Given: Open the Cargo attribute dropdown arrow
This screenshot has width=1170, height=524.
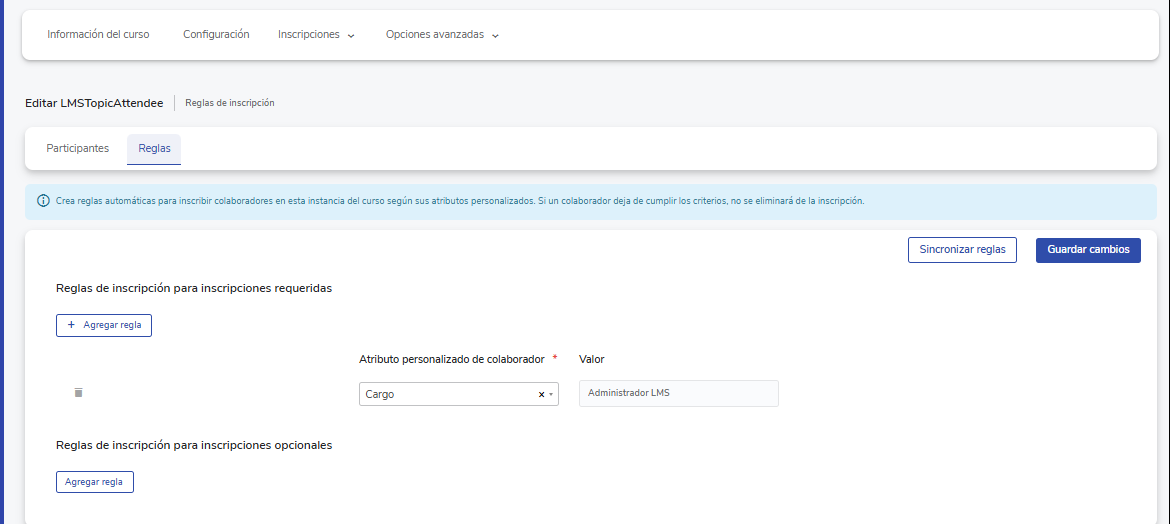Looking at the screenshot, I should tap(551, 395).
